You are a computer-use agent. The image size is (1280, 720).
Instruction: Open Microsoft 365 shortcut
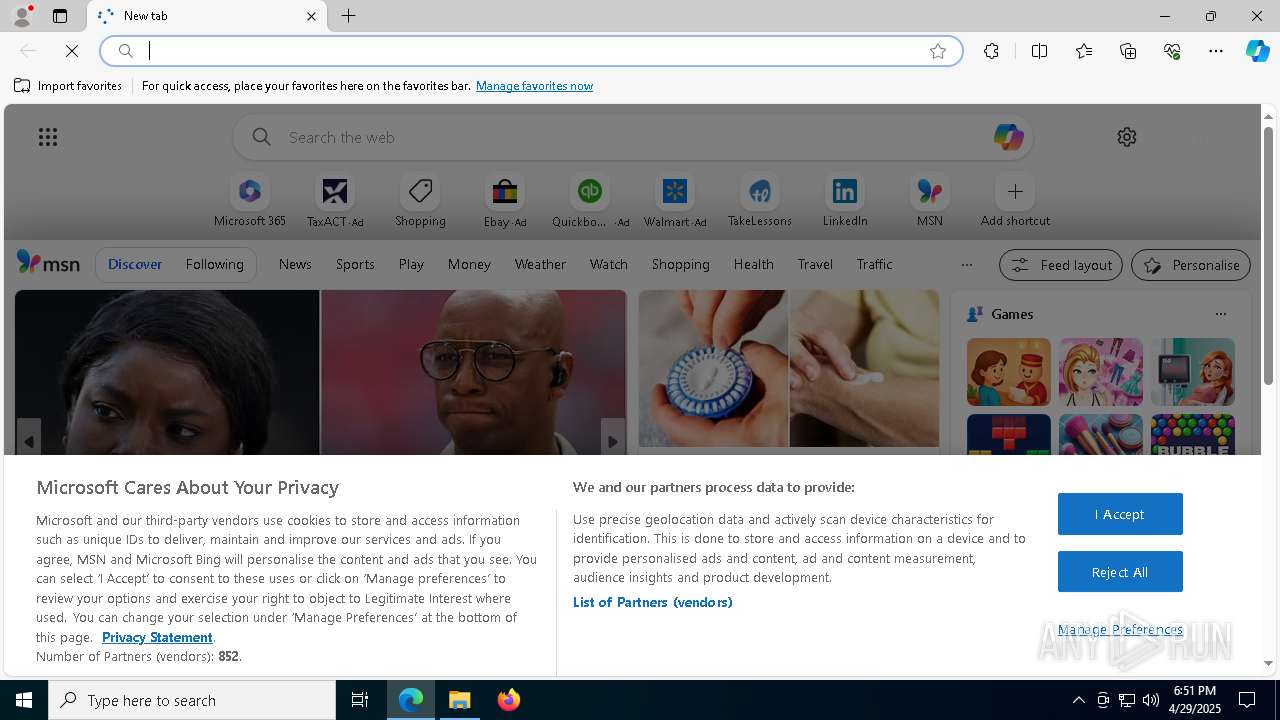click(250, 201)
